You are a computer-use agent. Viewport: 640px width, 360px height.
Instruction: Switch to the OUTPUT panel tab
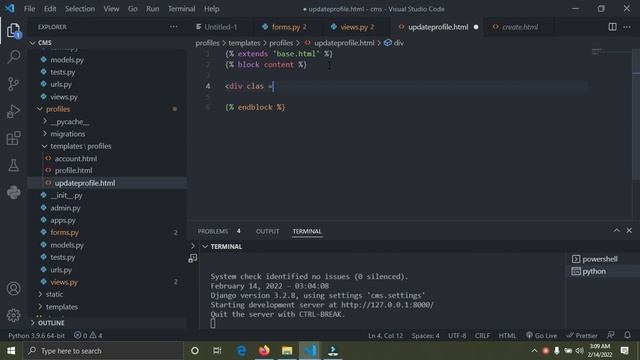[x=267, y=231]
